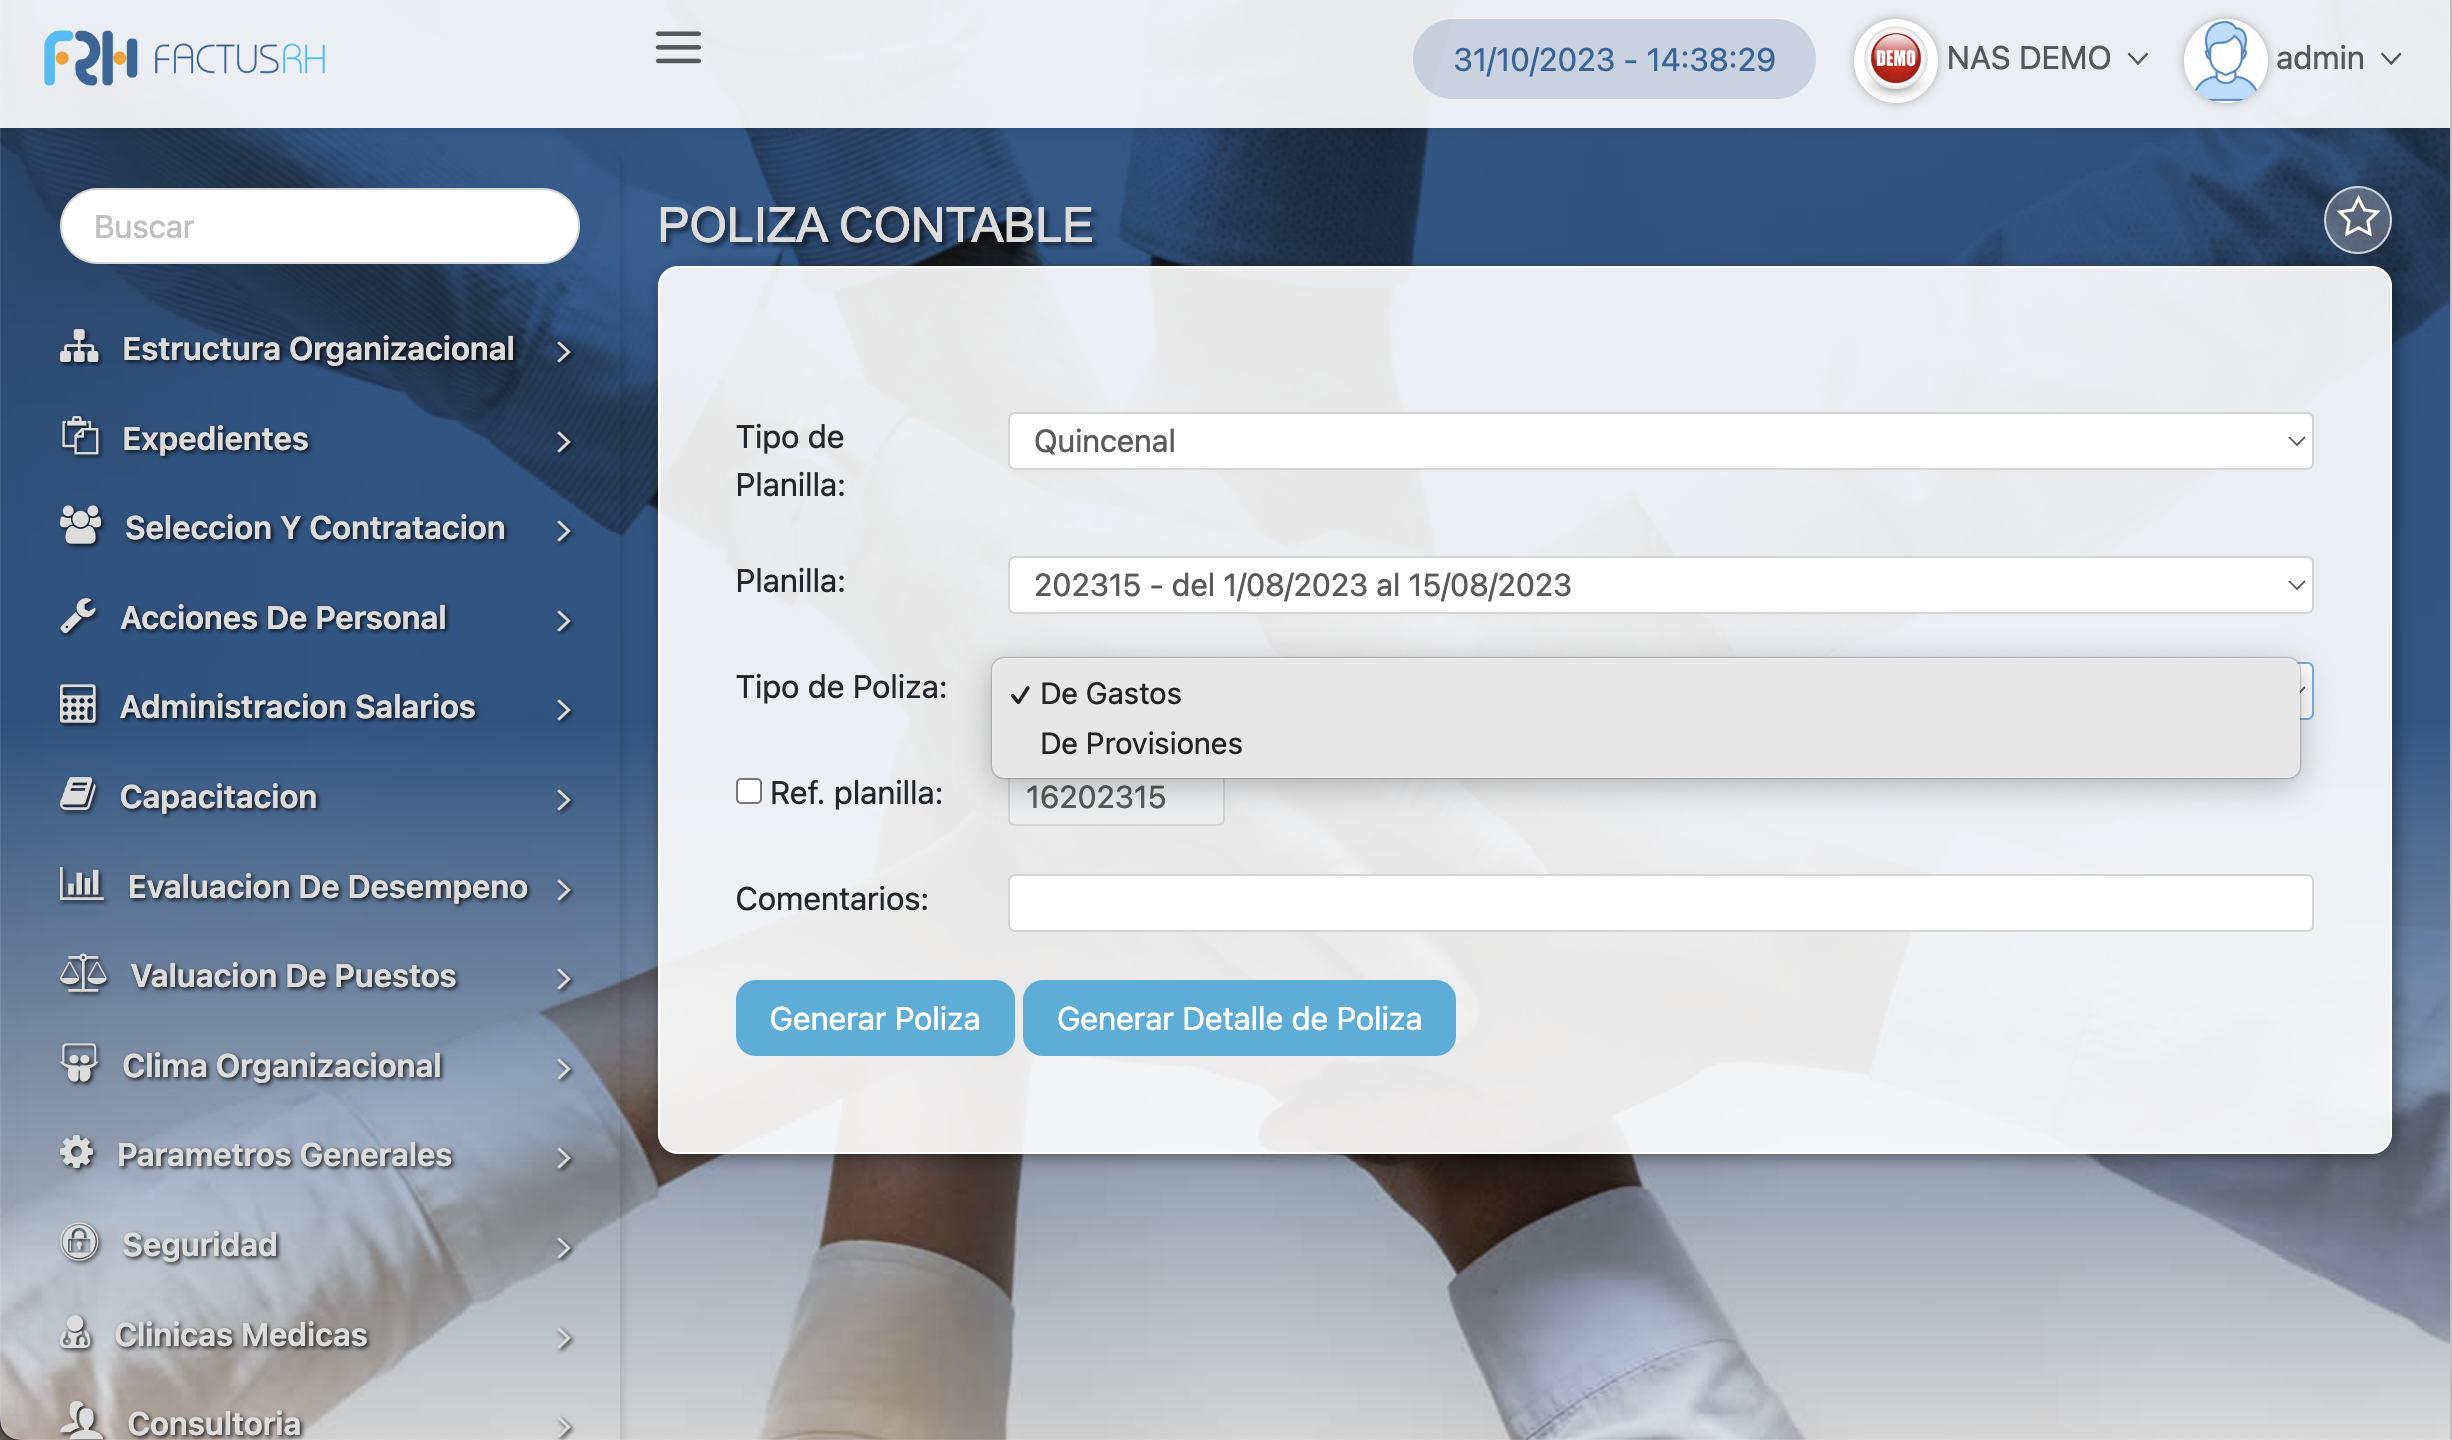Click the Parametros Generales gear icon
Screen dimensions: 2452x1440
[x=77, y=1153]
